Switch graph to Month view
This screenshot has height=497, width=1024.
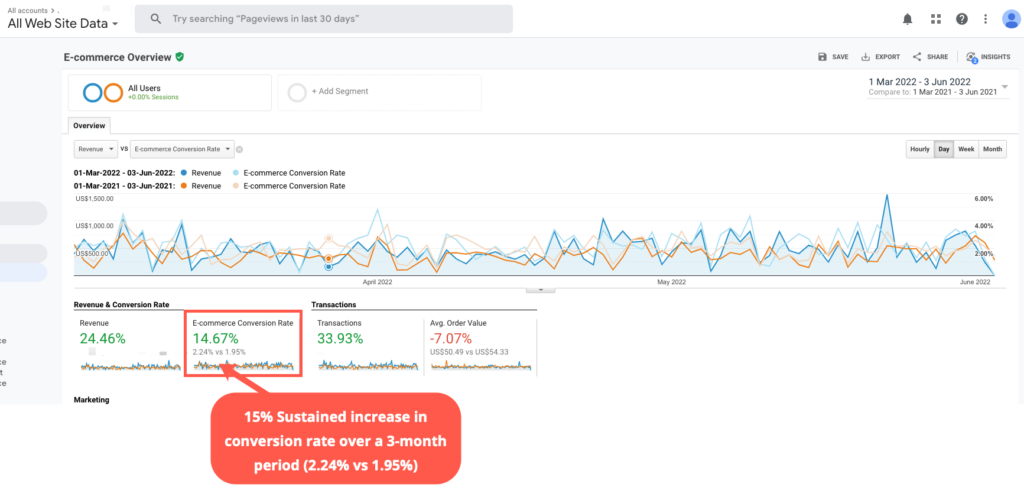pos(992,149)
